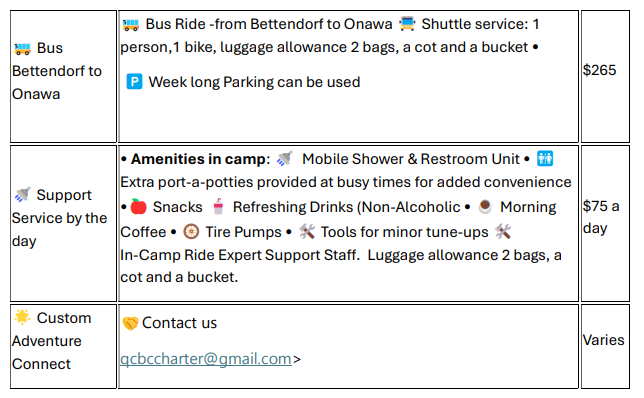This screenshot has height=398, width=644.
Task: Click the 'Week long Parking can be used' text
Action: point(254,82)
